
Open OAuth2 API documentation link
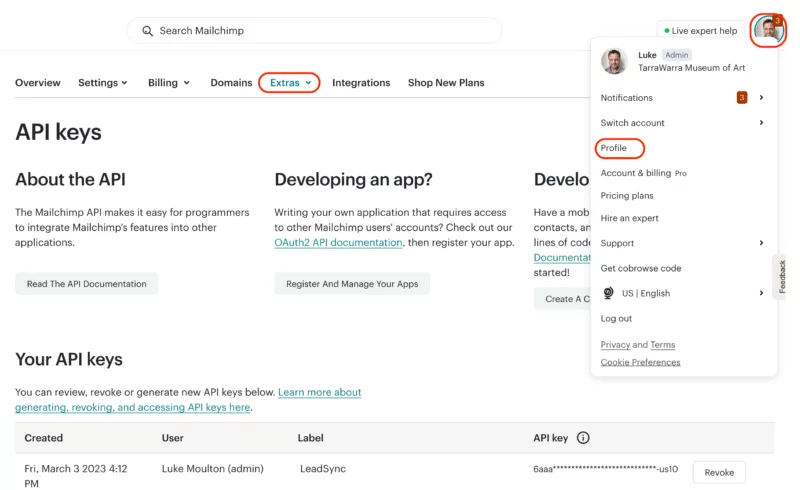338,243
